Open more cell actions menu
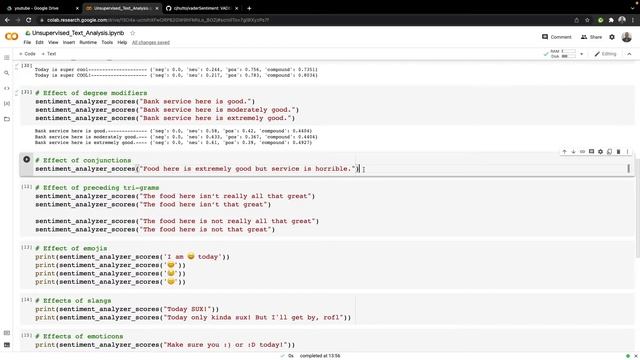 point(627,152)
